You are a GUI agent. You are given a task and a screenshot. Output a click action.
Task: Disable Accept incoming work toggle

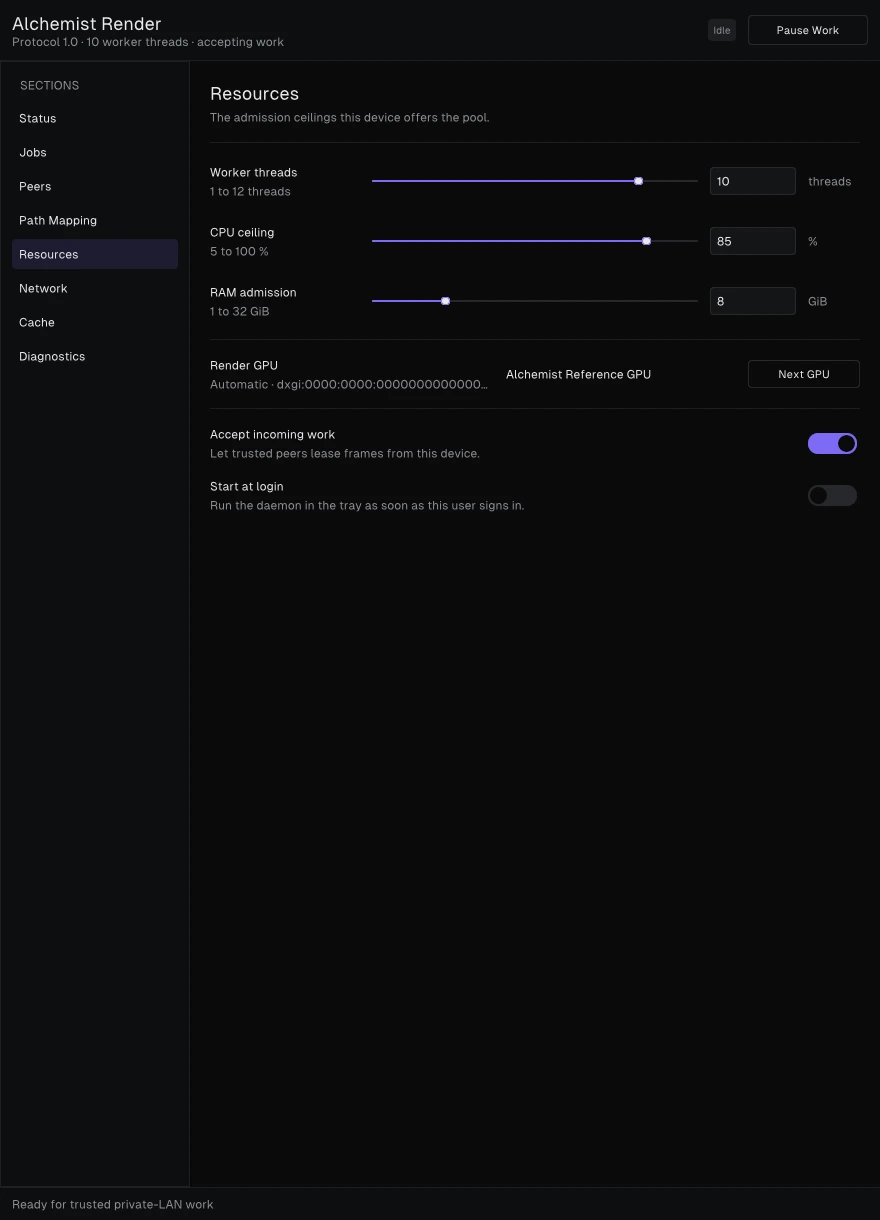point(832,443)
